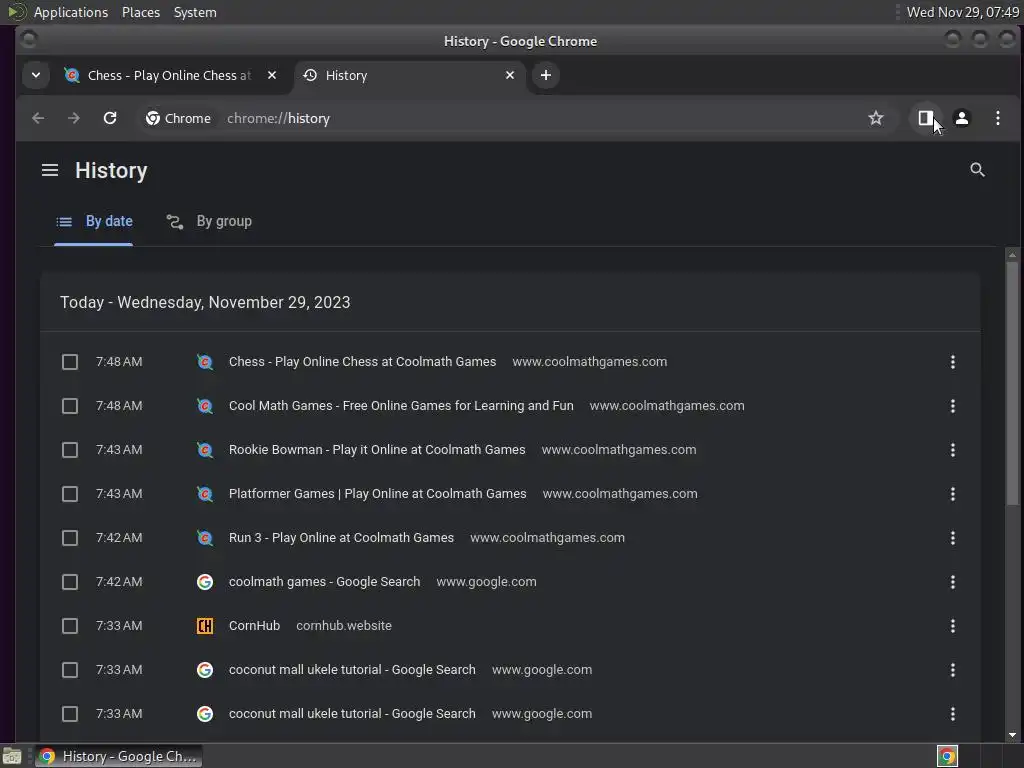Click the Chrome site info chip
Image resolution: width=1024 pixels, height=768 pixels.
[x=179, y=118]
